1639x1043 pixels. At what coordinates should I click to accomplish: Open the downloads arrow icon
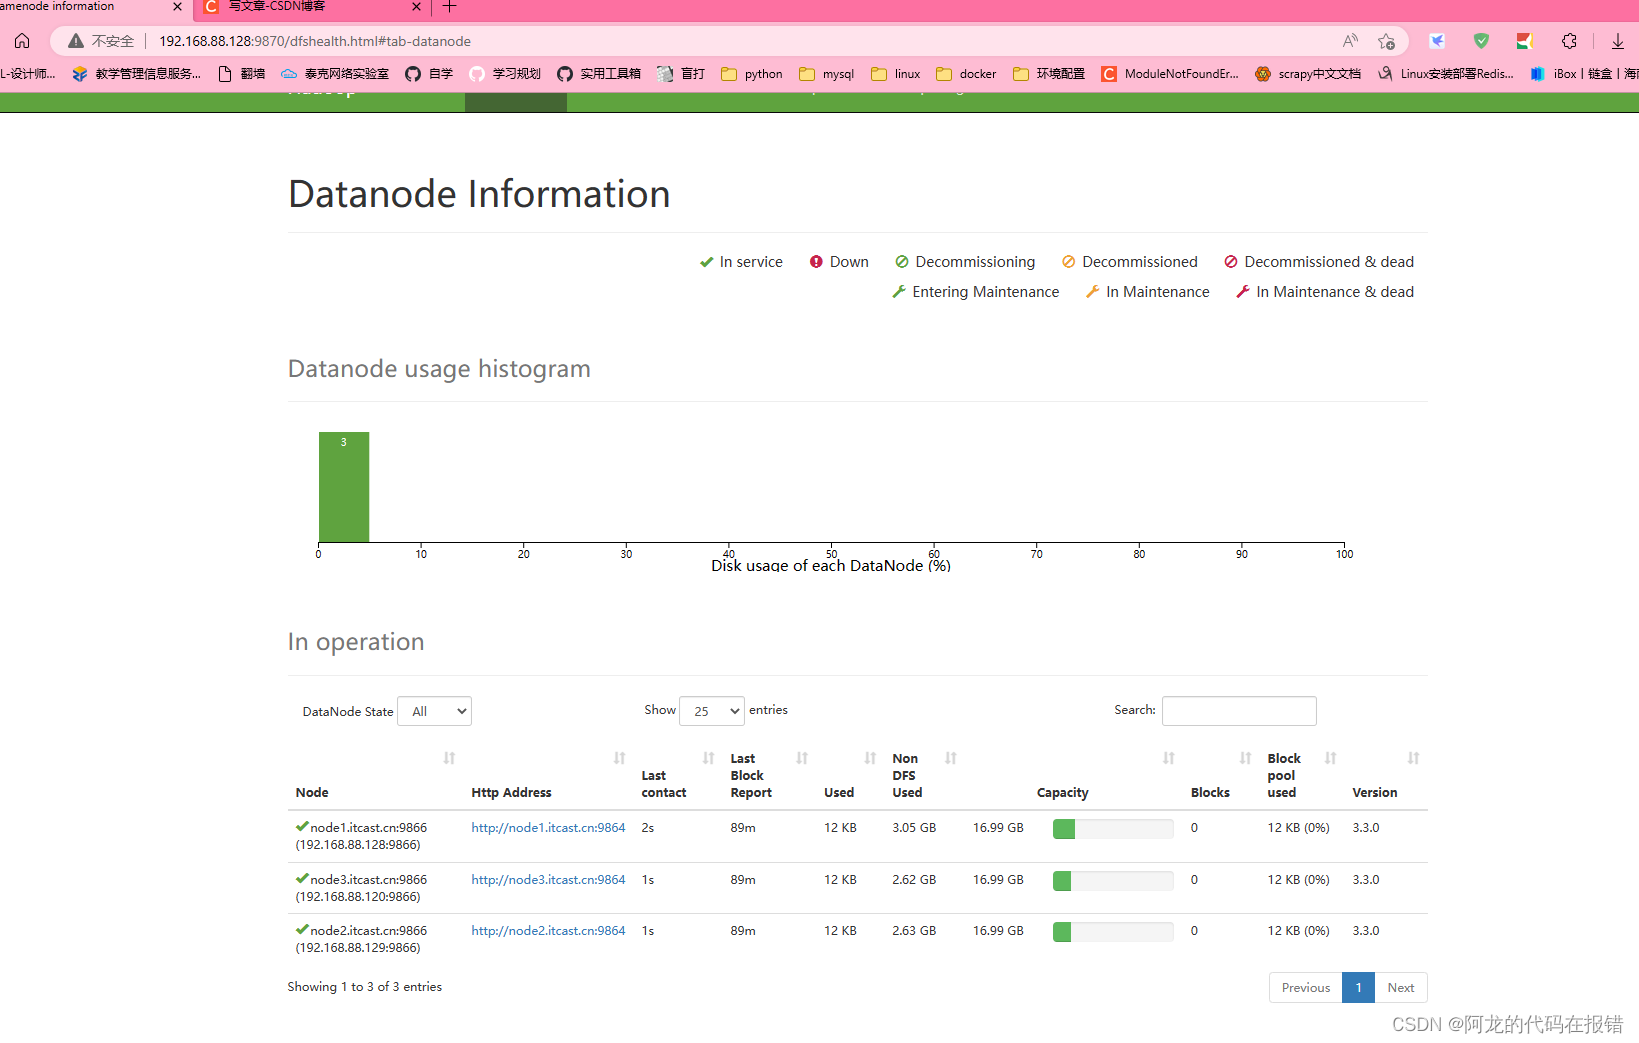coord(1617,41)
